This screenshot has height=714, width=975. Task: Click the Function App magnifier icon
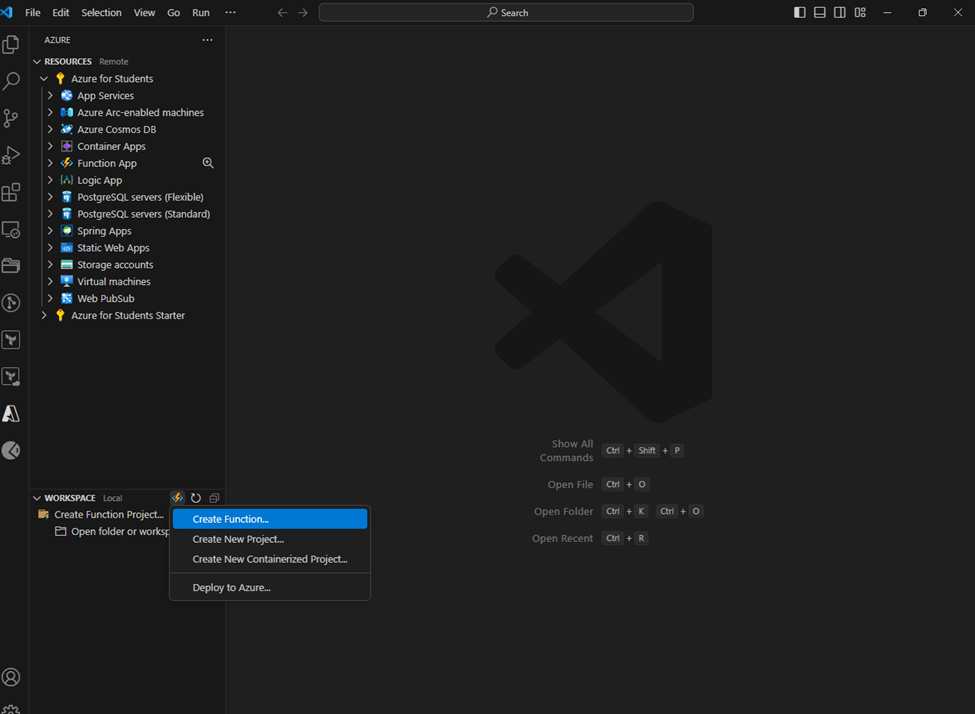208,163
